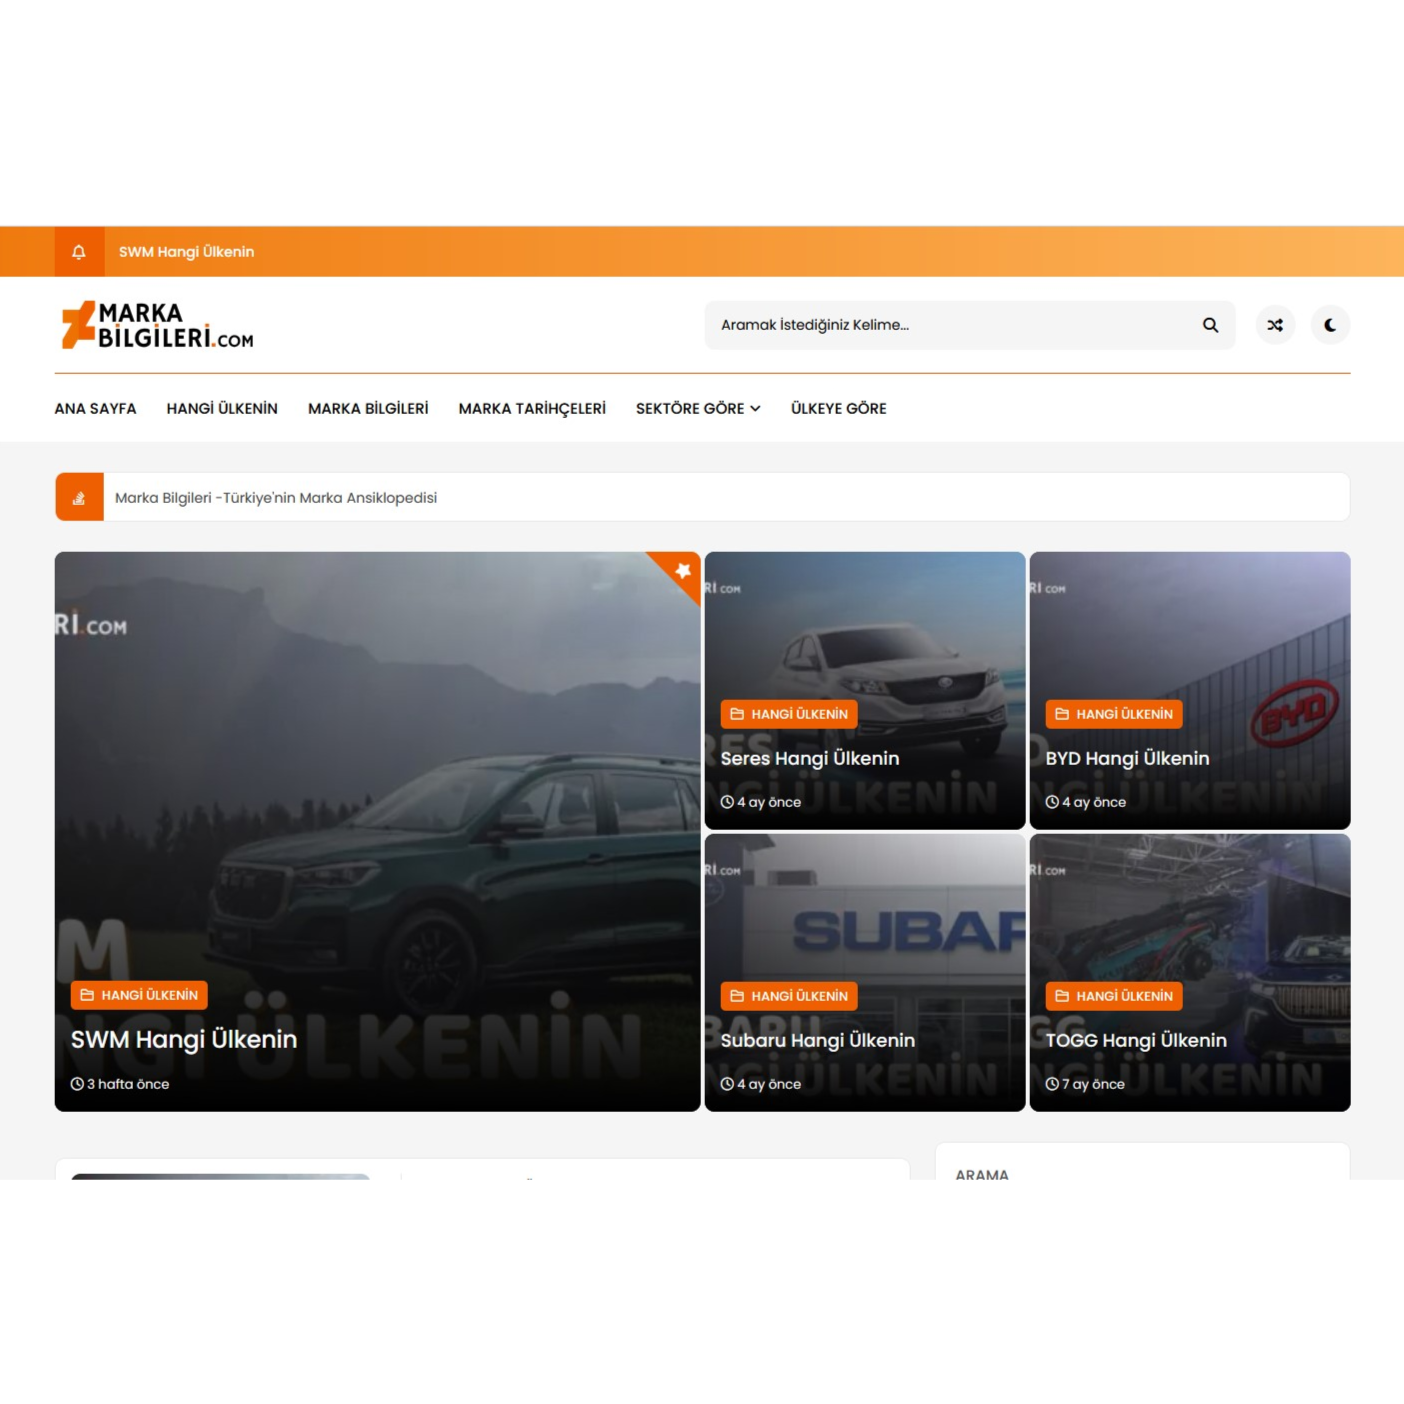This screenshot has width=1404, height=1404.
Task: Click the orange breadcrumb home icon
Action: tap(79, 497)
